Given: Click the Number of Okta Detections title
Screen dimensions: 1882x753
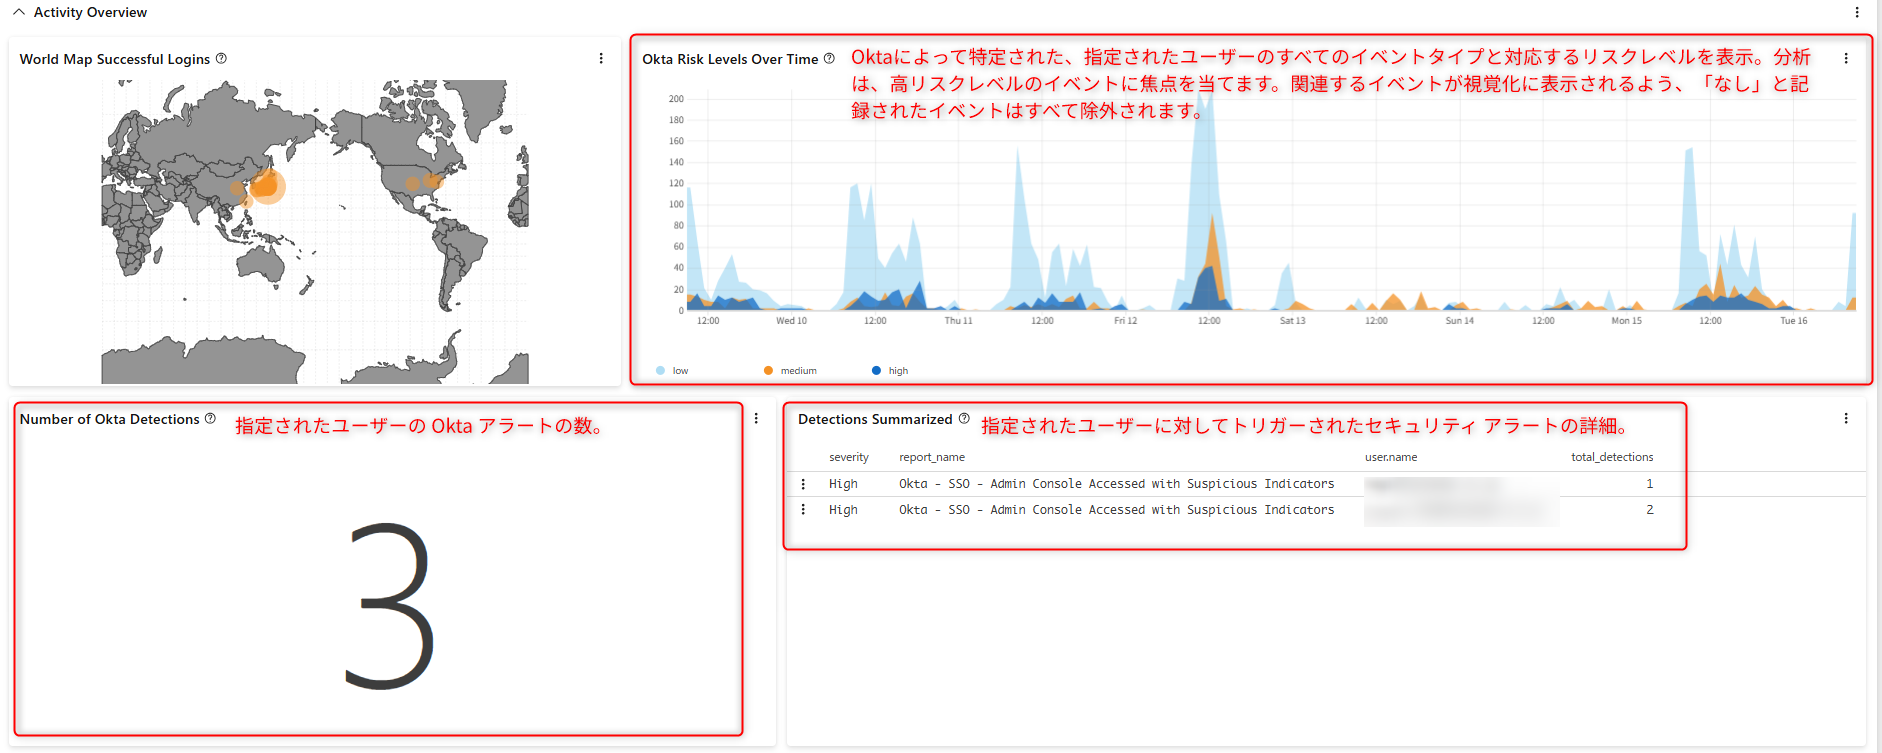Looking at the screenshot, I should coord(110,419).
